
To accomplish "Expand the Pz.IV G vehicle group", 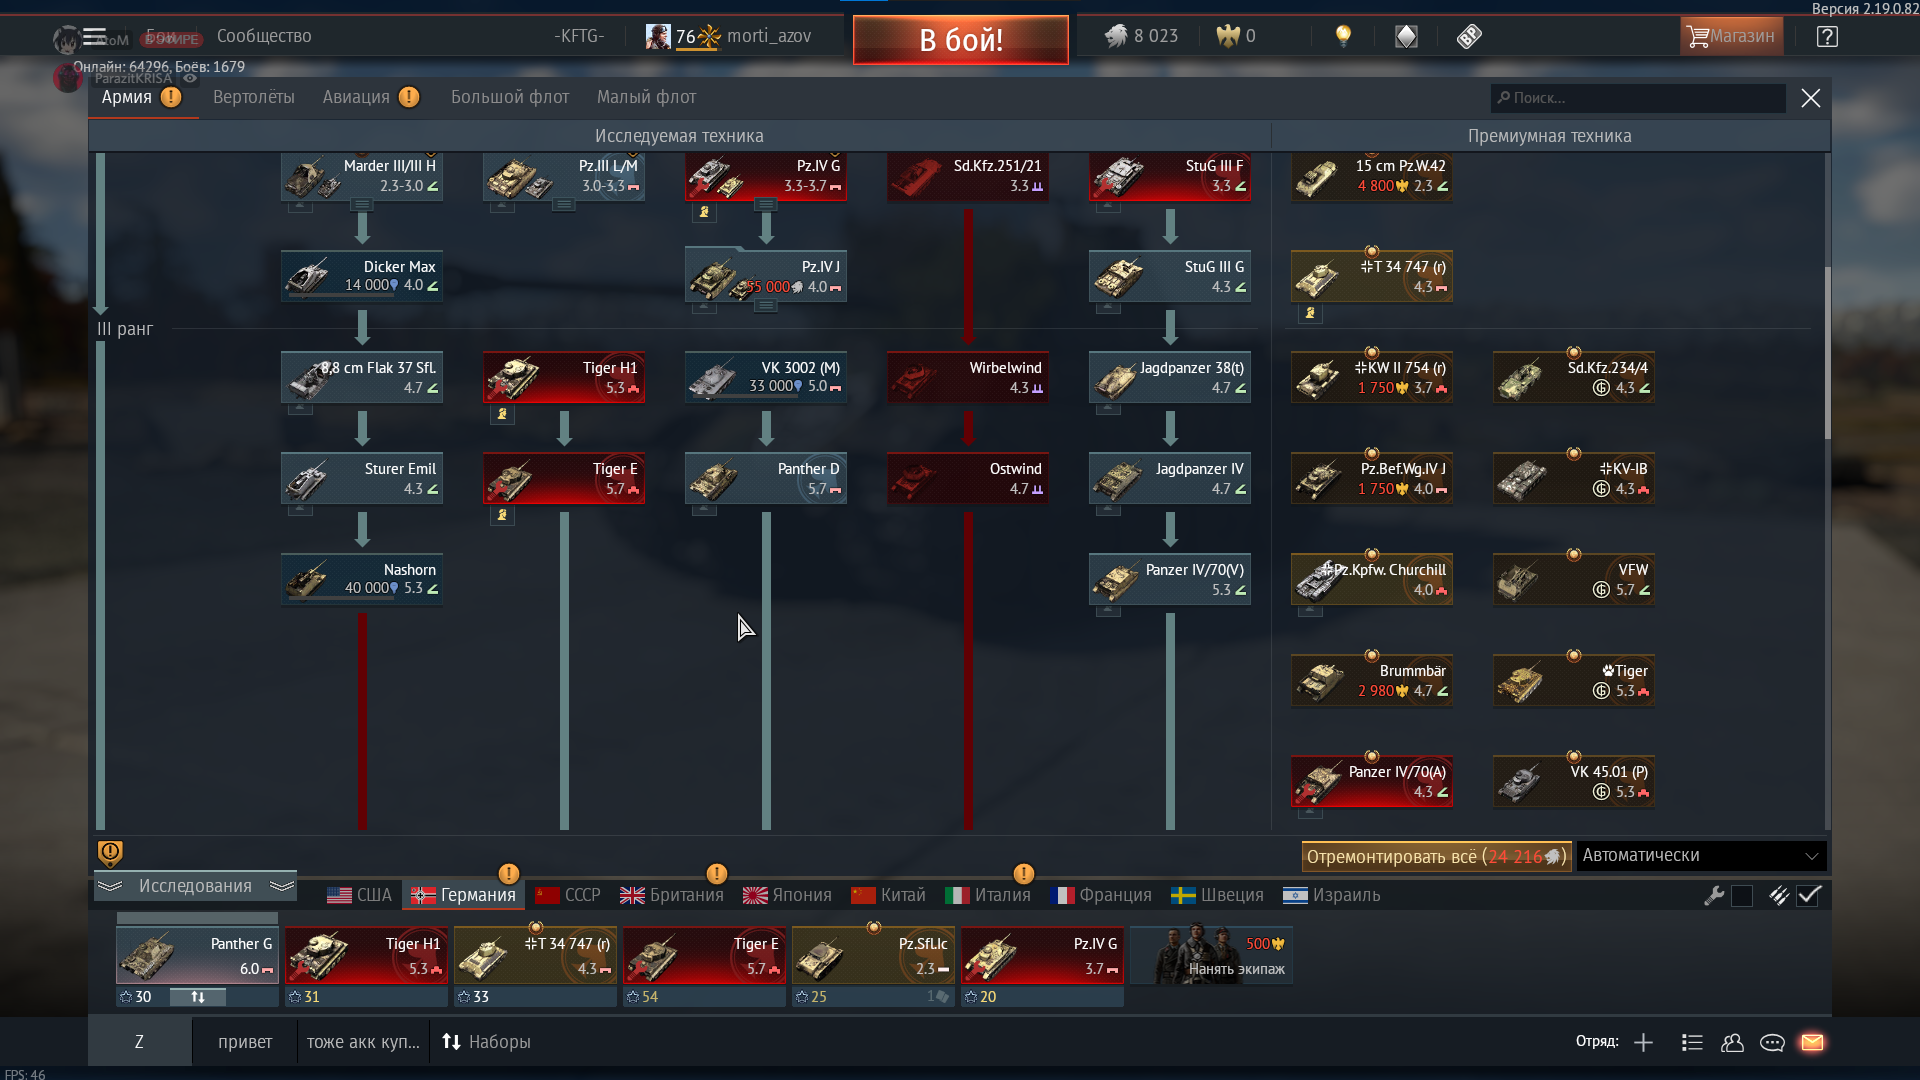I will 766,205.
